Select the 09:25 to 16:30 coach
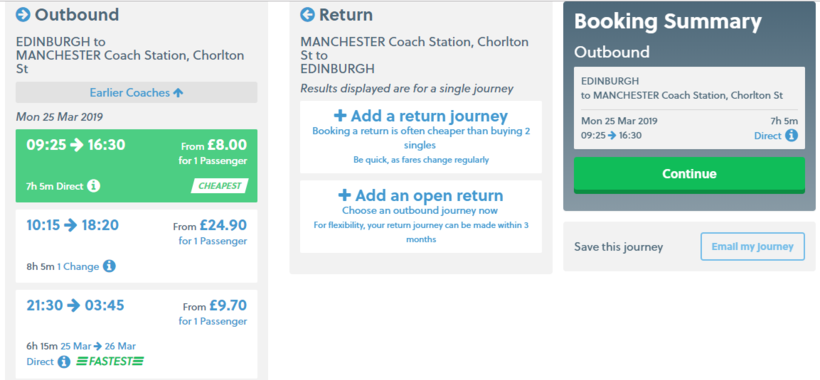Screen dimensions: 820x380 pos(136,166)
